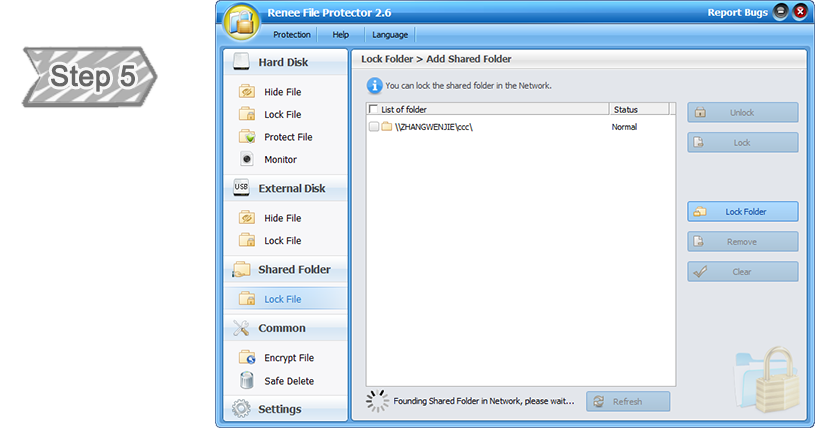Open Encrypt File via its icon

click(x=246, y=358)
